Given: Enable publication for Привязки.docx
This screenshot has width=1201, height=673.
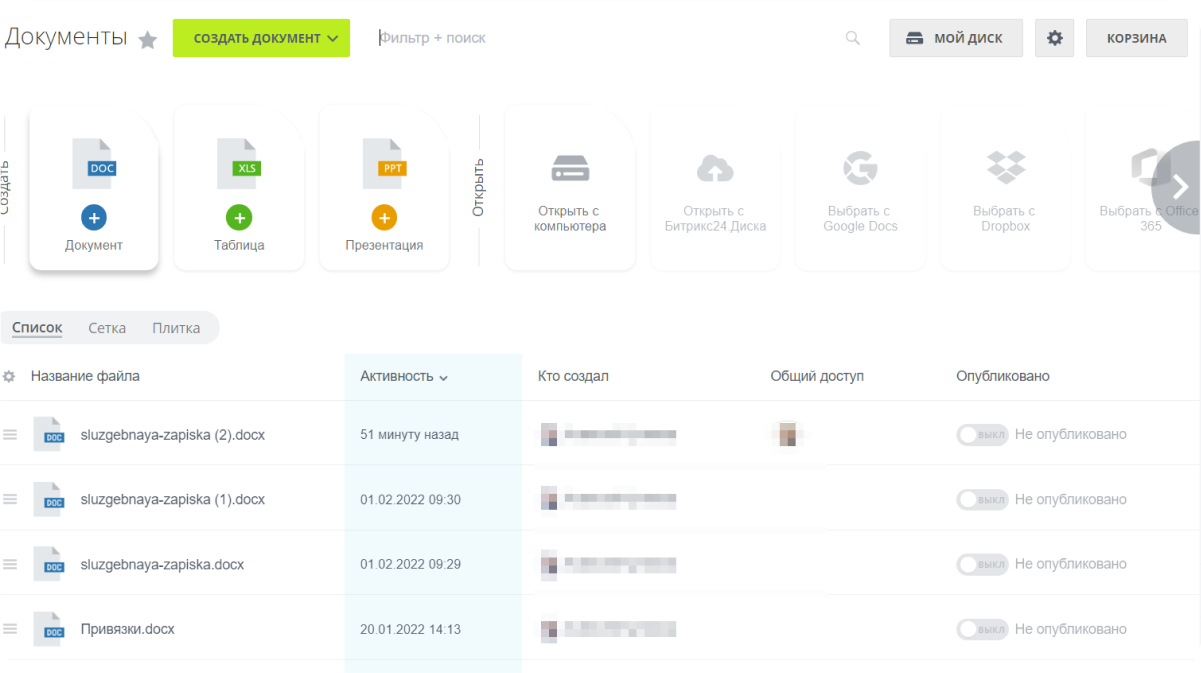Looking at the screenshot, I should pos(982,630).
